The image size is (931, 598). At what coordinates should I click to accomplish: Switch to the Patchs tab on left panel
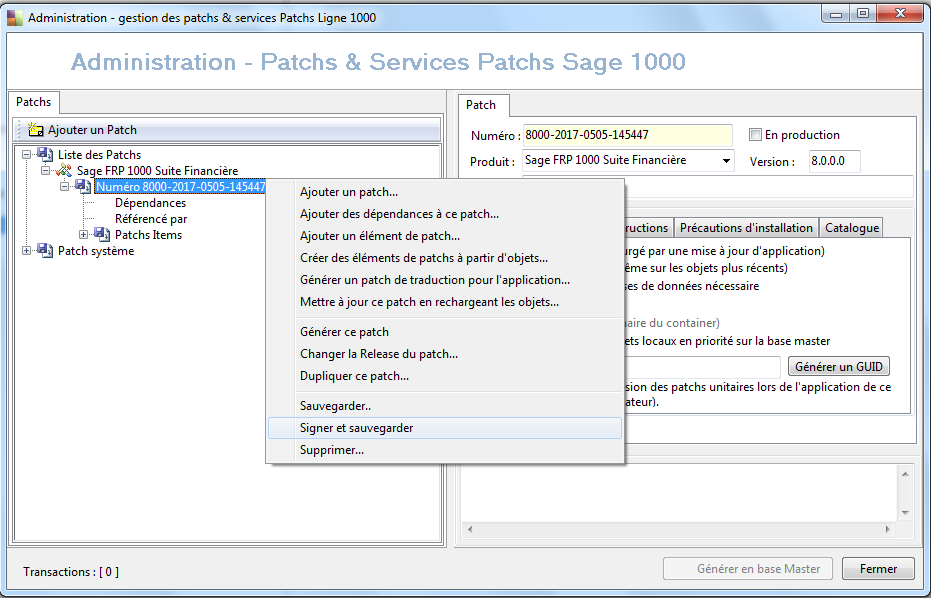(34, 102)
